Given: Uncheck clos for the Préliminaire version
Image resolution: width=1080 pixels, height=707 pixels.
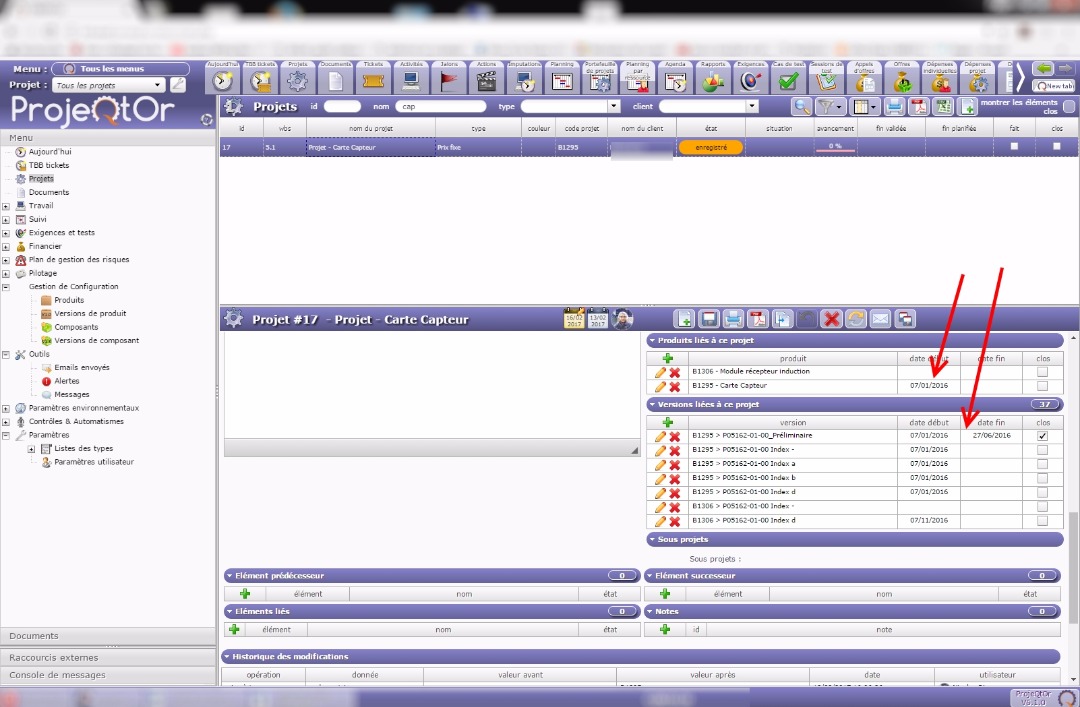Looking at the screenshot, I should [x=1043, y=436].
